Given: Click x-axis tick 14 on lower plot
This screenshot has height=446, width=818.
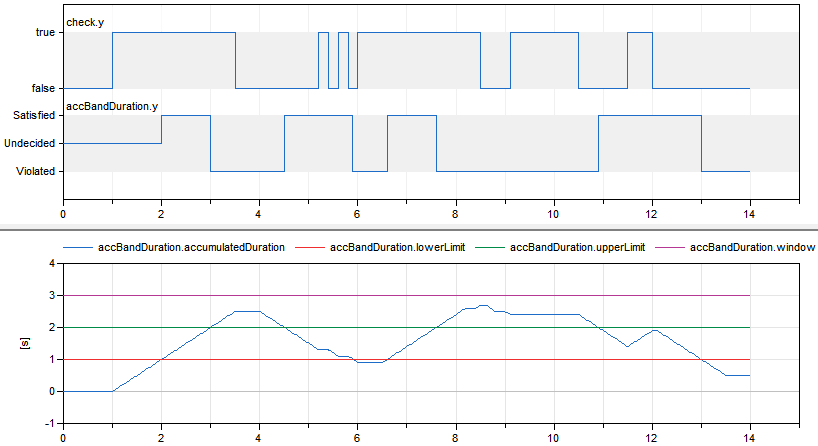Looking at the screenshot, I should pyautogui.click(x=749, y=437).
